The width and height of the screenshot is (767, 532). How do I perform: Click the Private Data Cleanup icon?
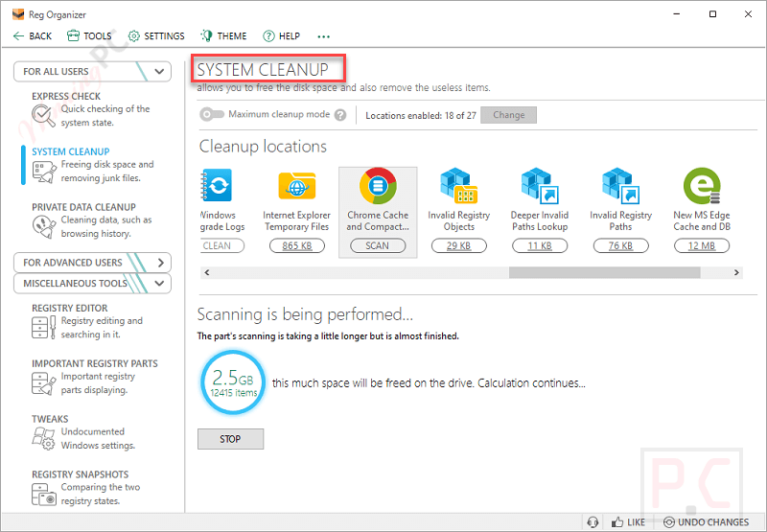pyautogui.click(x=44, y=227)
